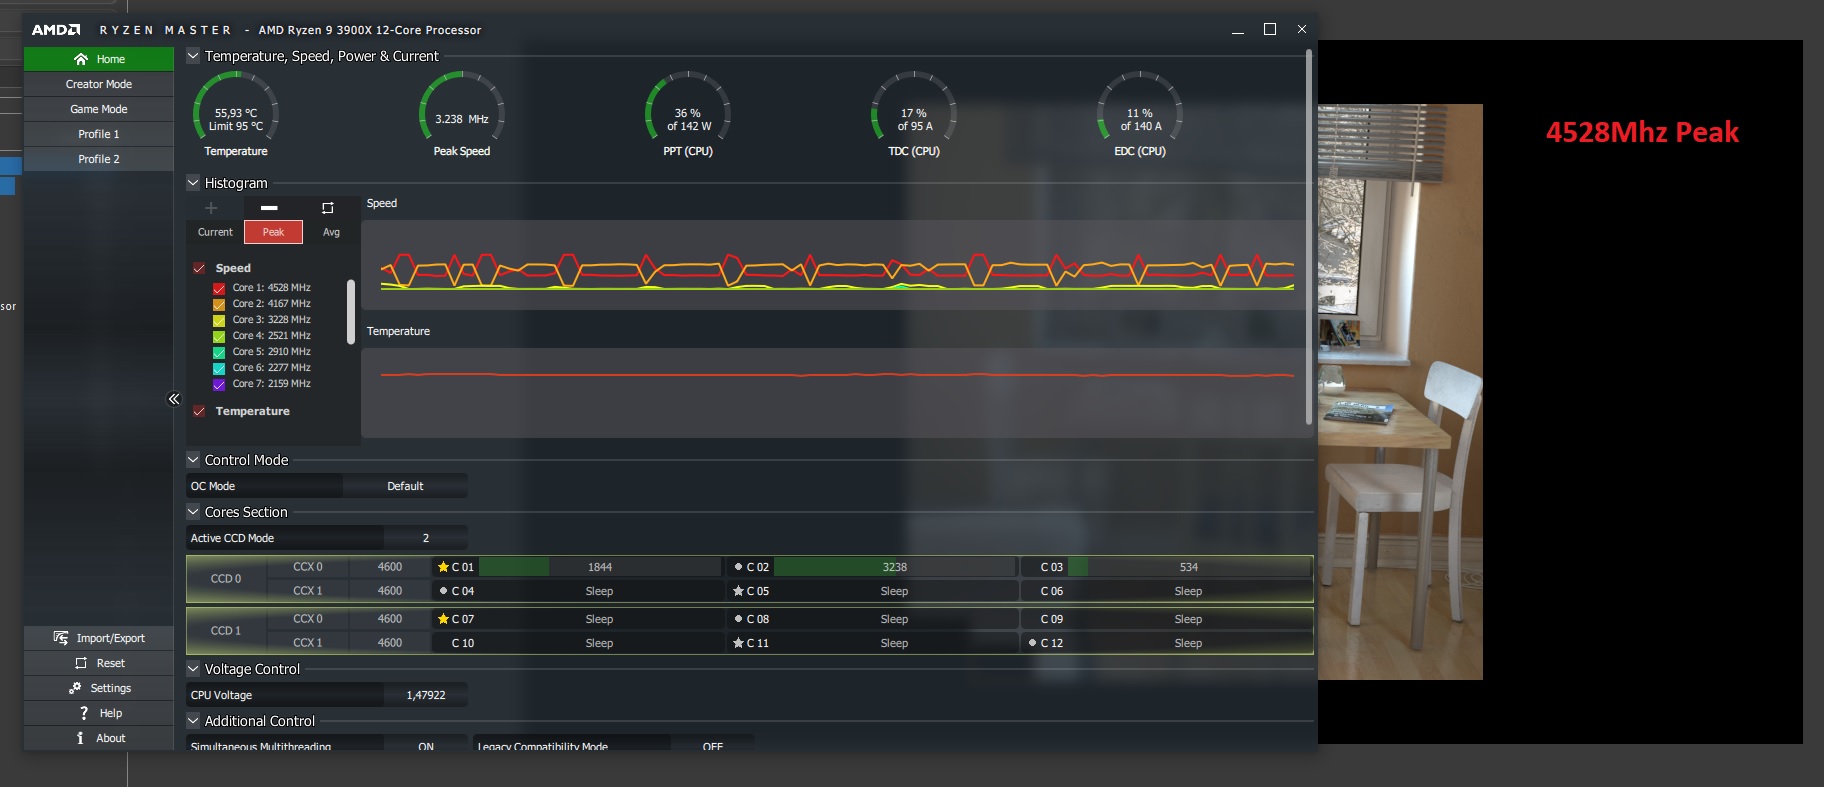This screenshot has width=1824, height=787.
Task: Click the Temperature gauge dial
Action: click(236, 108)
